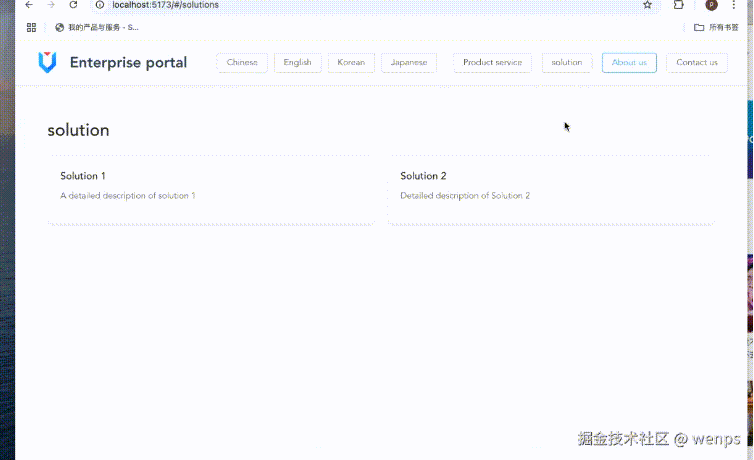This screenshot has height=460, width=754.
Task: Open the site info icon in address bar
Action: 100,5
